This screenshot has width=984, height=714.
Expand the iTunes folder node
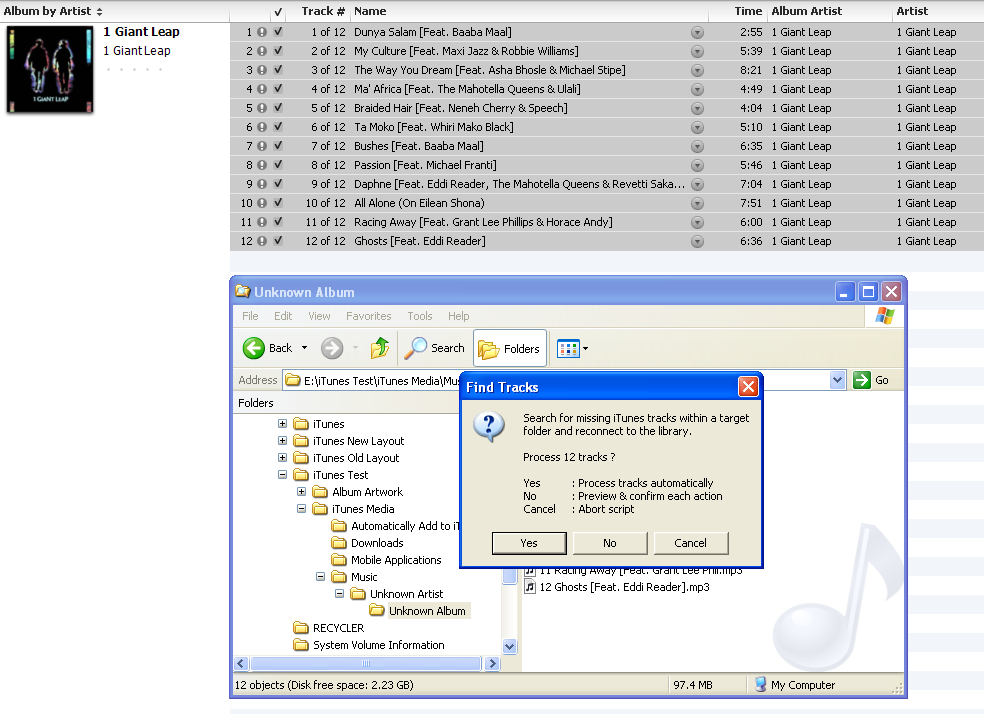coord(282,424)
